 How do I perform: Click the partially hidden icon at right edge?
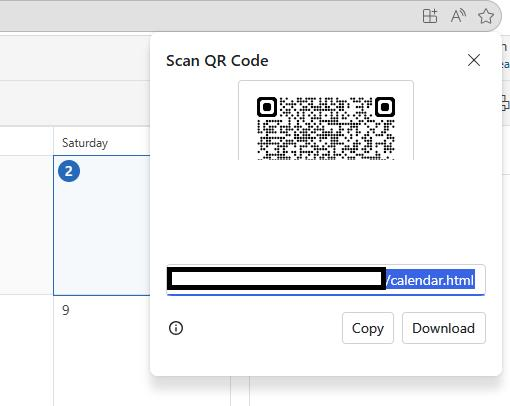click(x=506, y=102)
